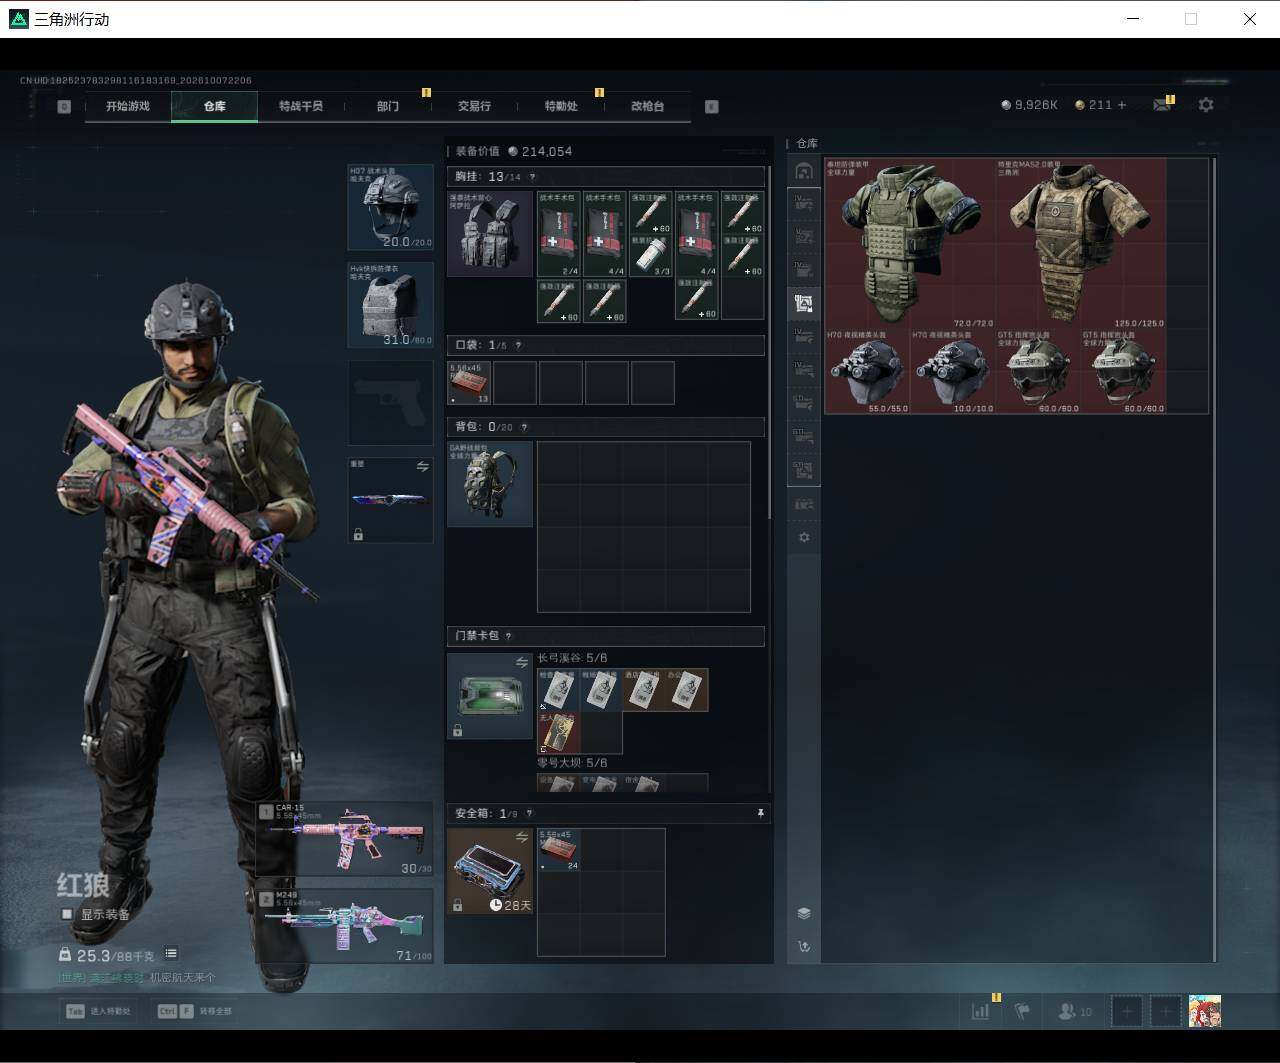Select the 特里克MAS2.0装甲 in warehouse
The image size is (1280, 1063).
click(1082, 243)
